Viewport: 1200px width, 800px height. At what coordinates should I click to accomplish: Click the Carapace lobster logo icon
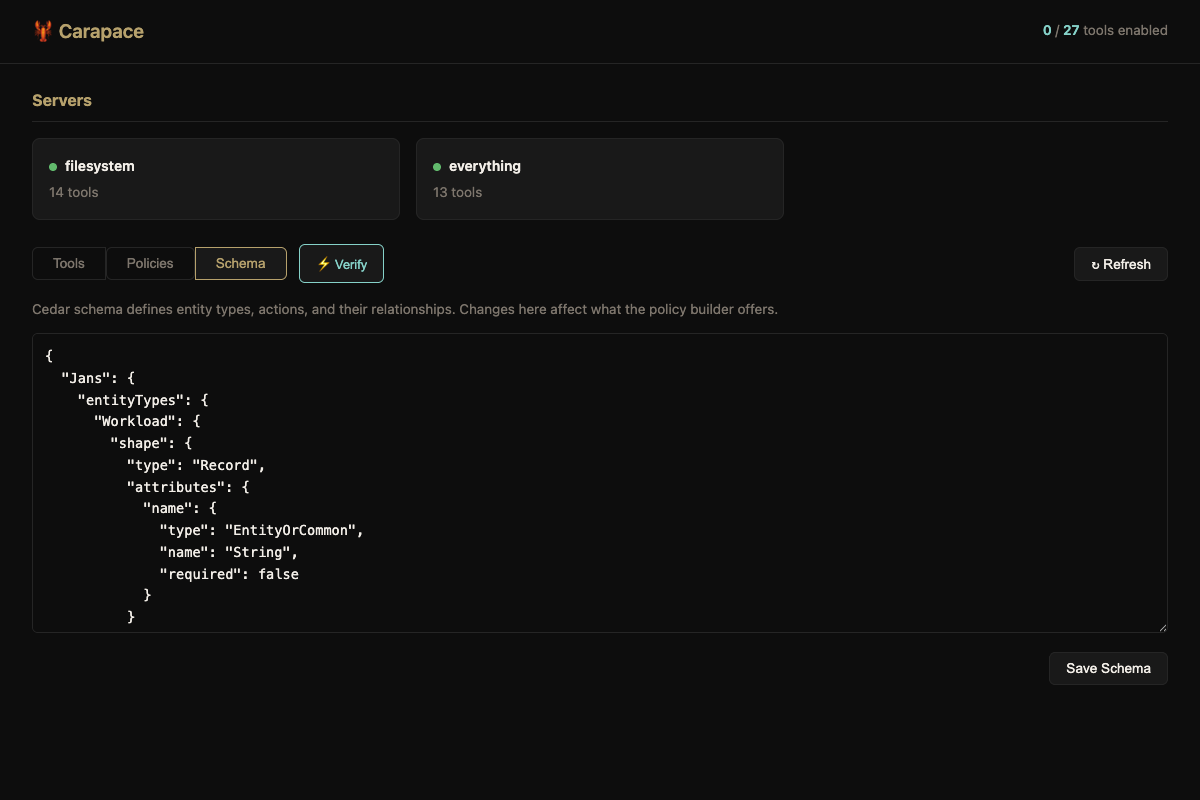[43, 31]
